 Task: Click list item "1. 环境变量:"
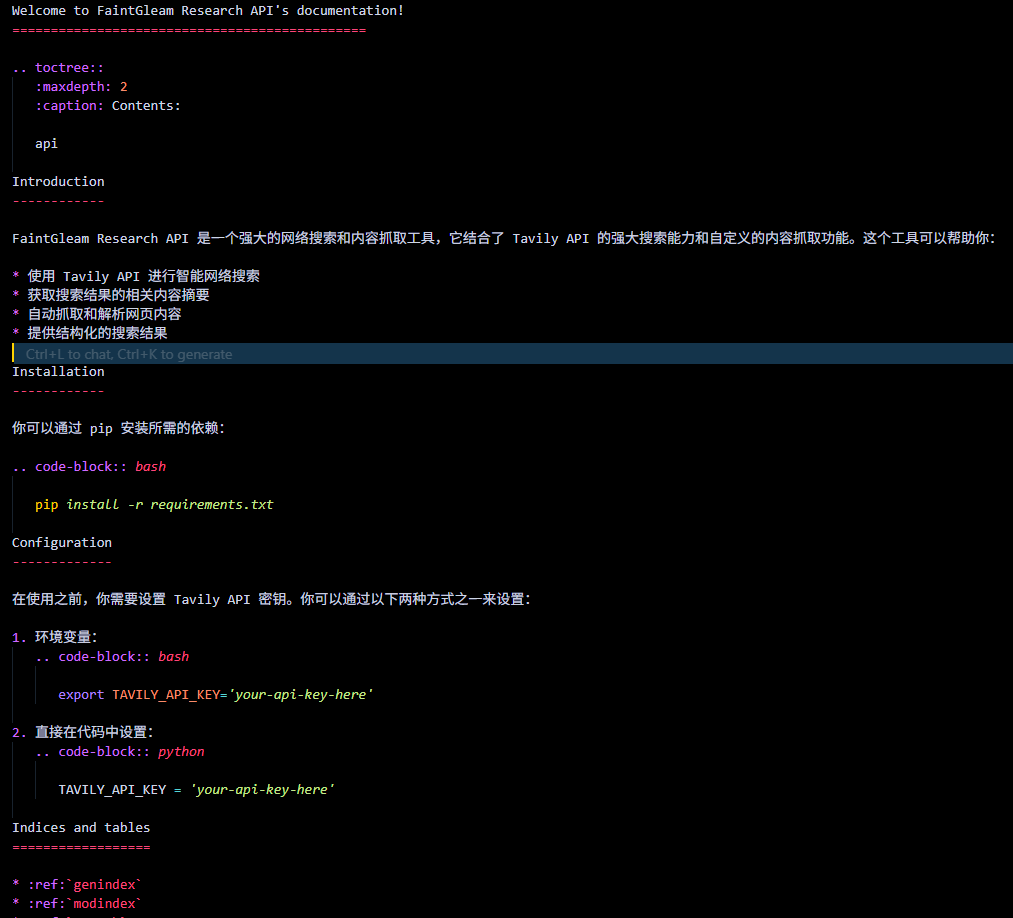55,638
